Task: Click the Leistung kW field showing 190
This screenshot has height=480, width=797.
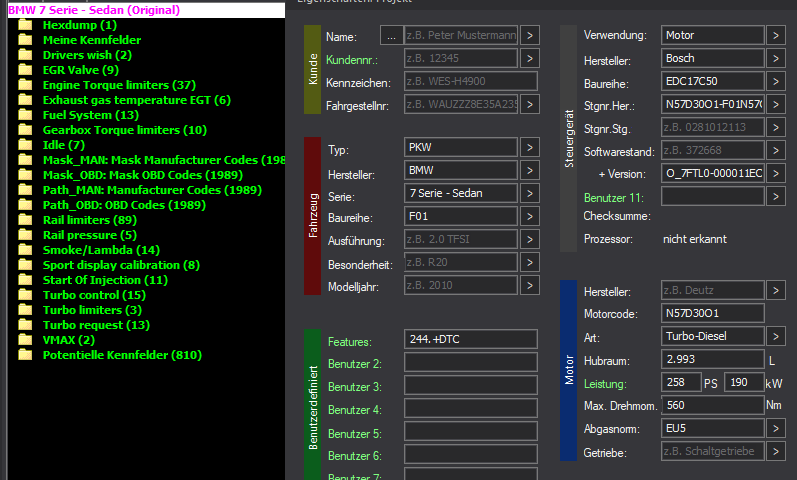Action: point(744,382)
